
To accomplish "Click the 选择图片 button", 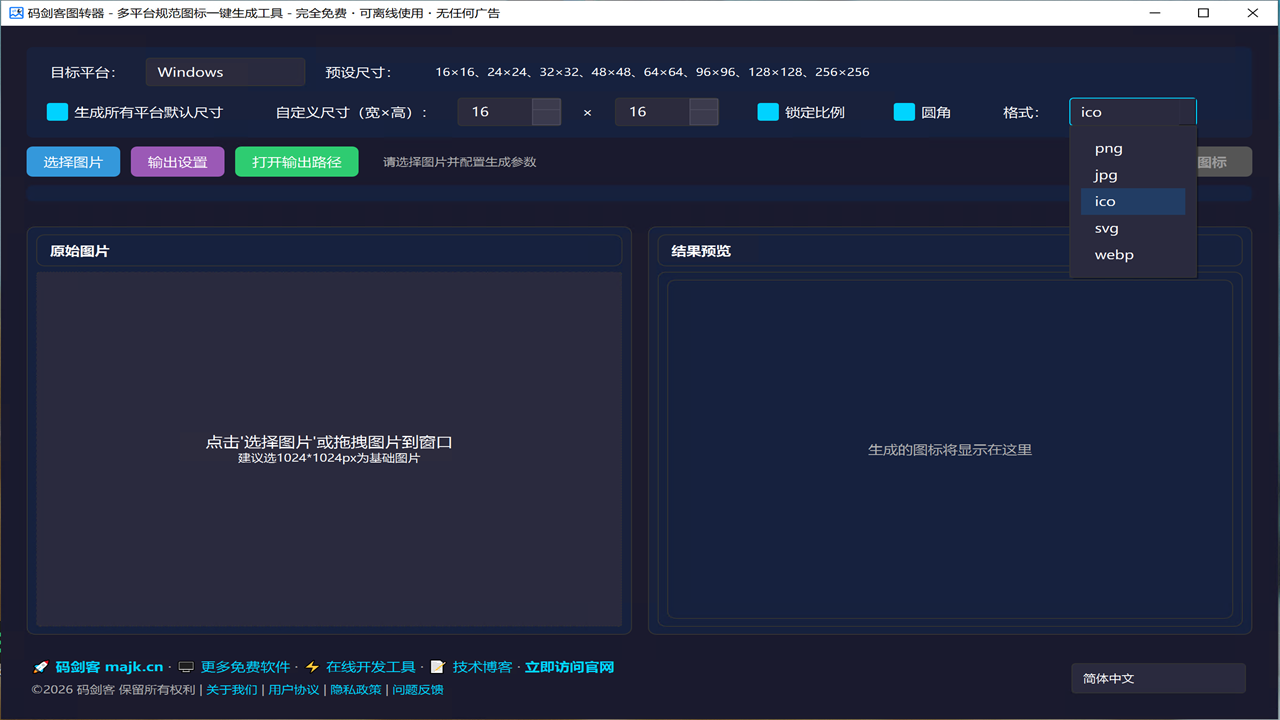I will point(73,162).
